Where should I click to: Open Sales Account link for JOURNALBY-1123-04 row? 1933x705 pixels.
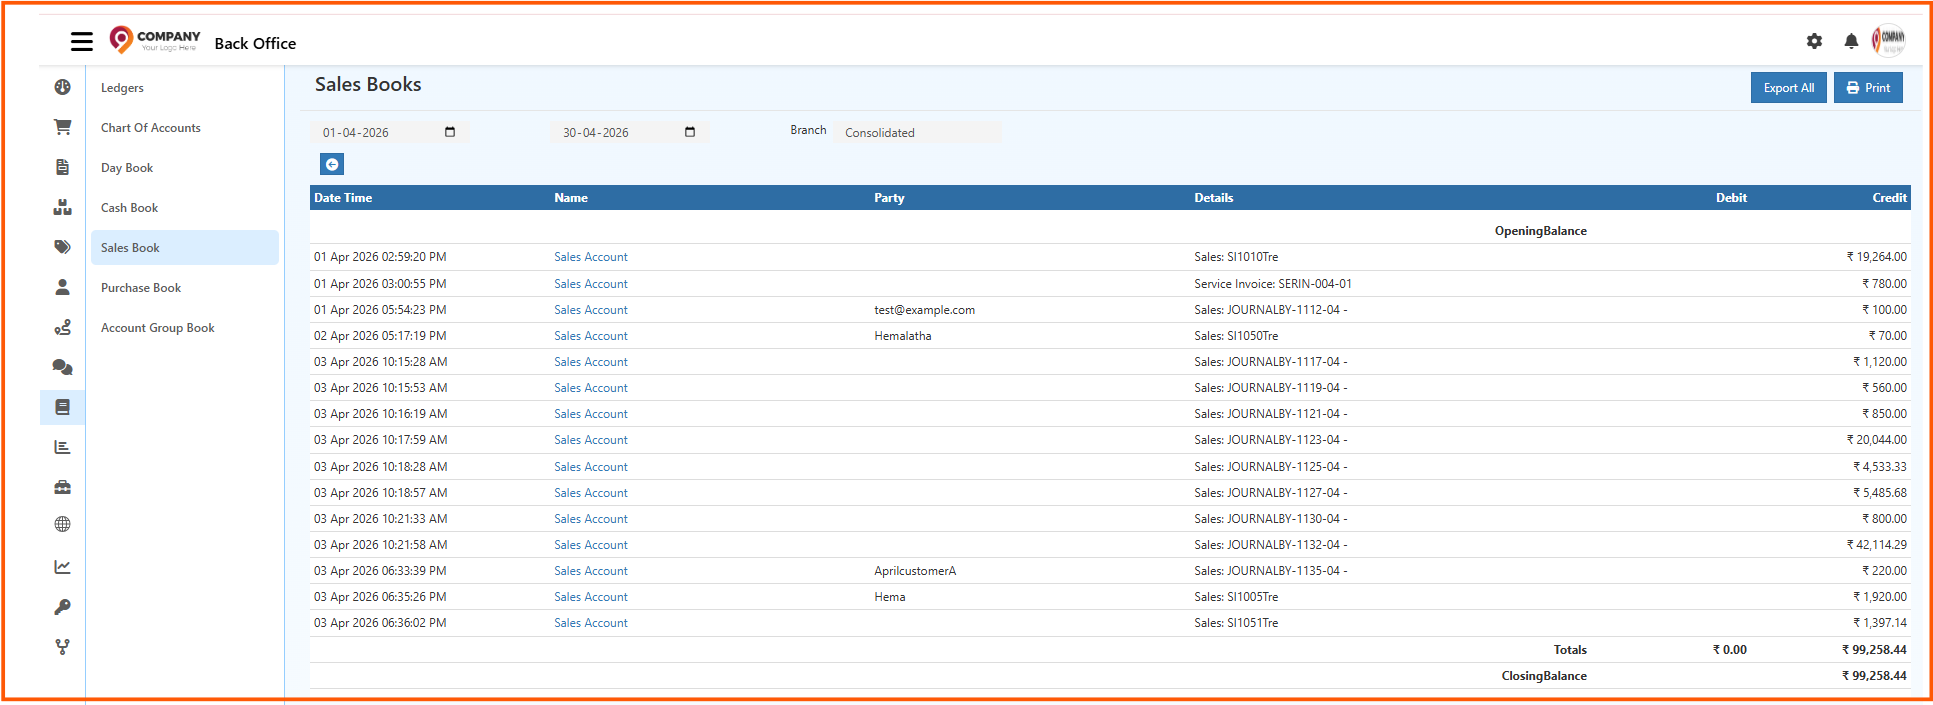(591, 440)
